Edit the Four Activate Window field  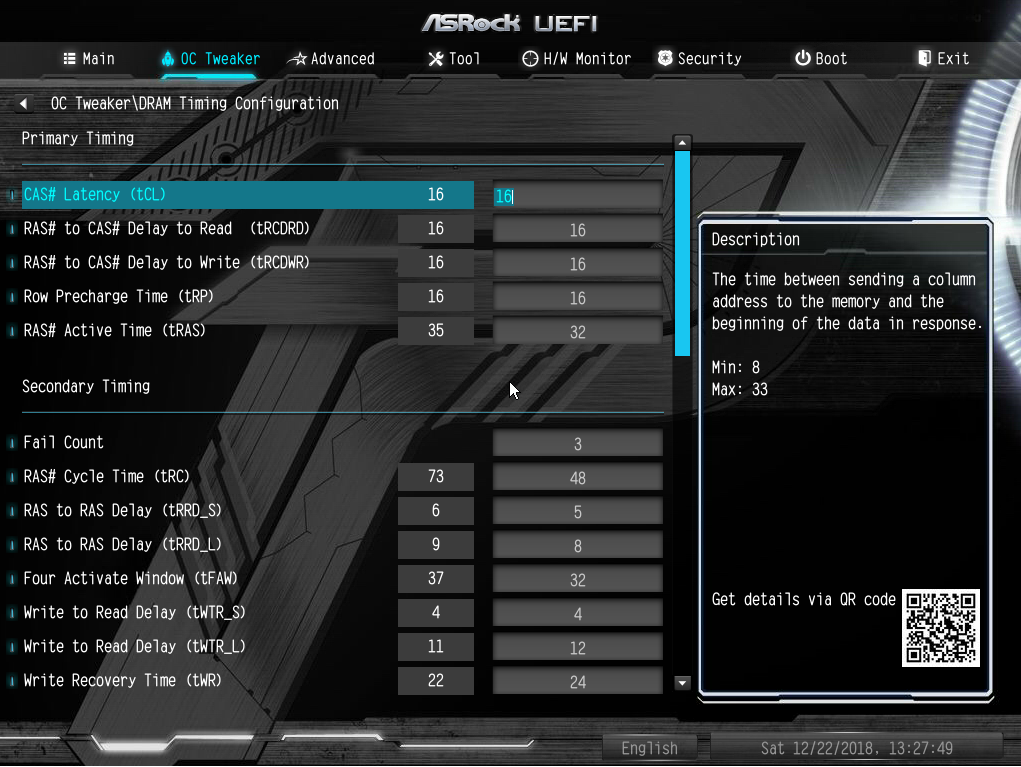pyautogui.click(x=578, y=579)
